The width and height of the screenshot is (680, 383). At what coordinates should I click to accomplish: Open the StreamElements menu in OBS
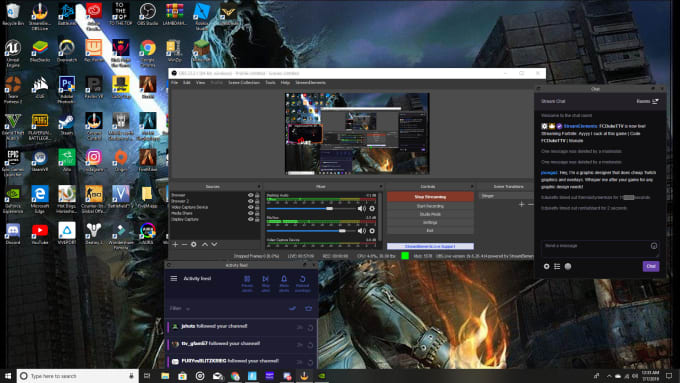[311, 82]
